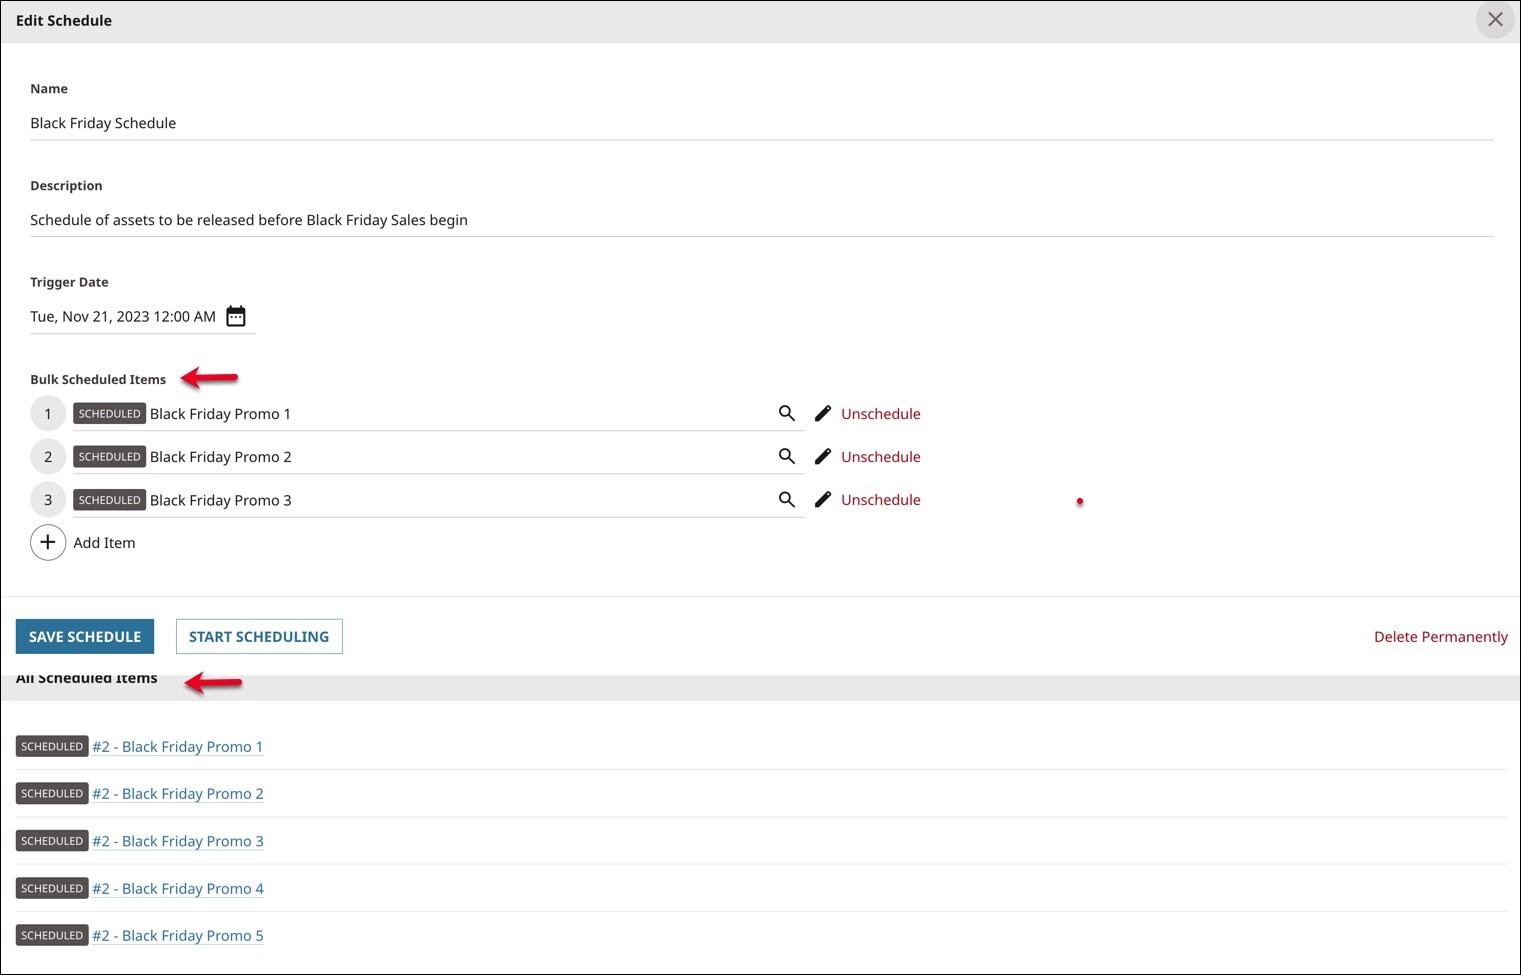Close the Edit Schedule dialog
The width and height of the screenshot is (1521, 975).
click(1495, 20)
